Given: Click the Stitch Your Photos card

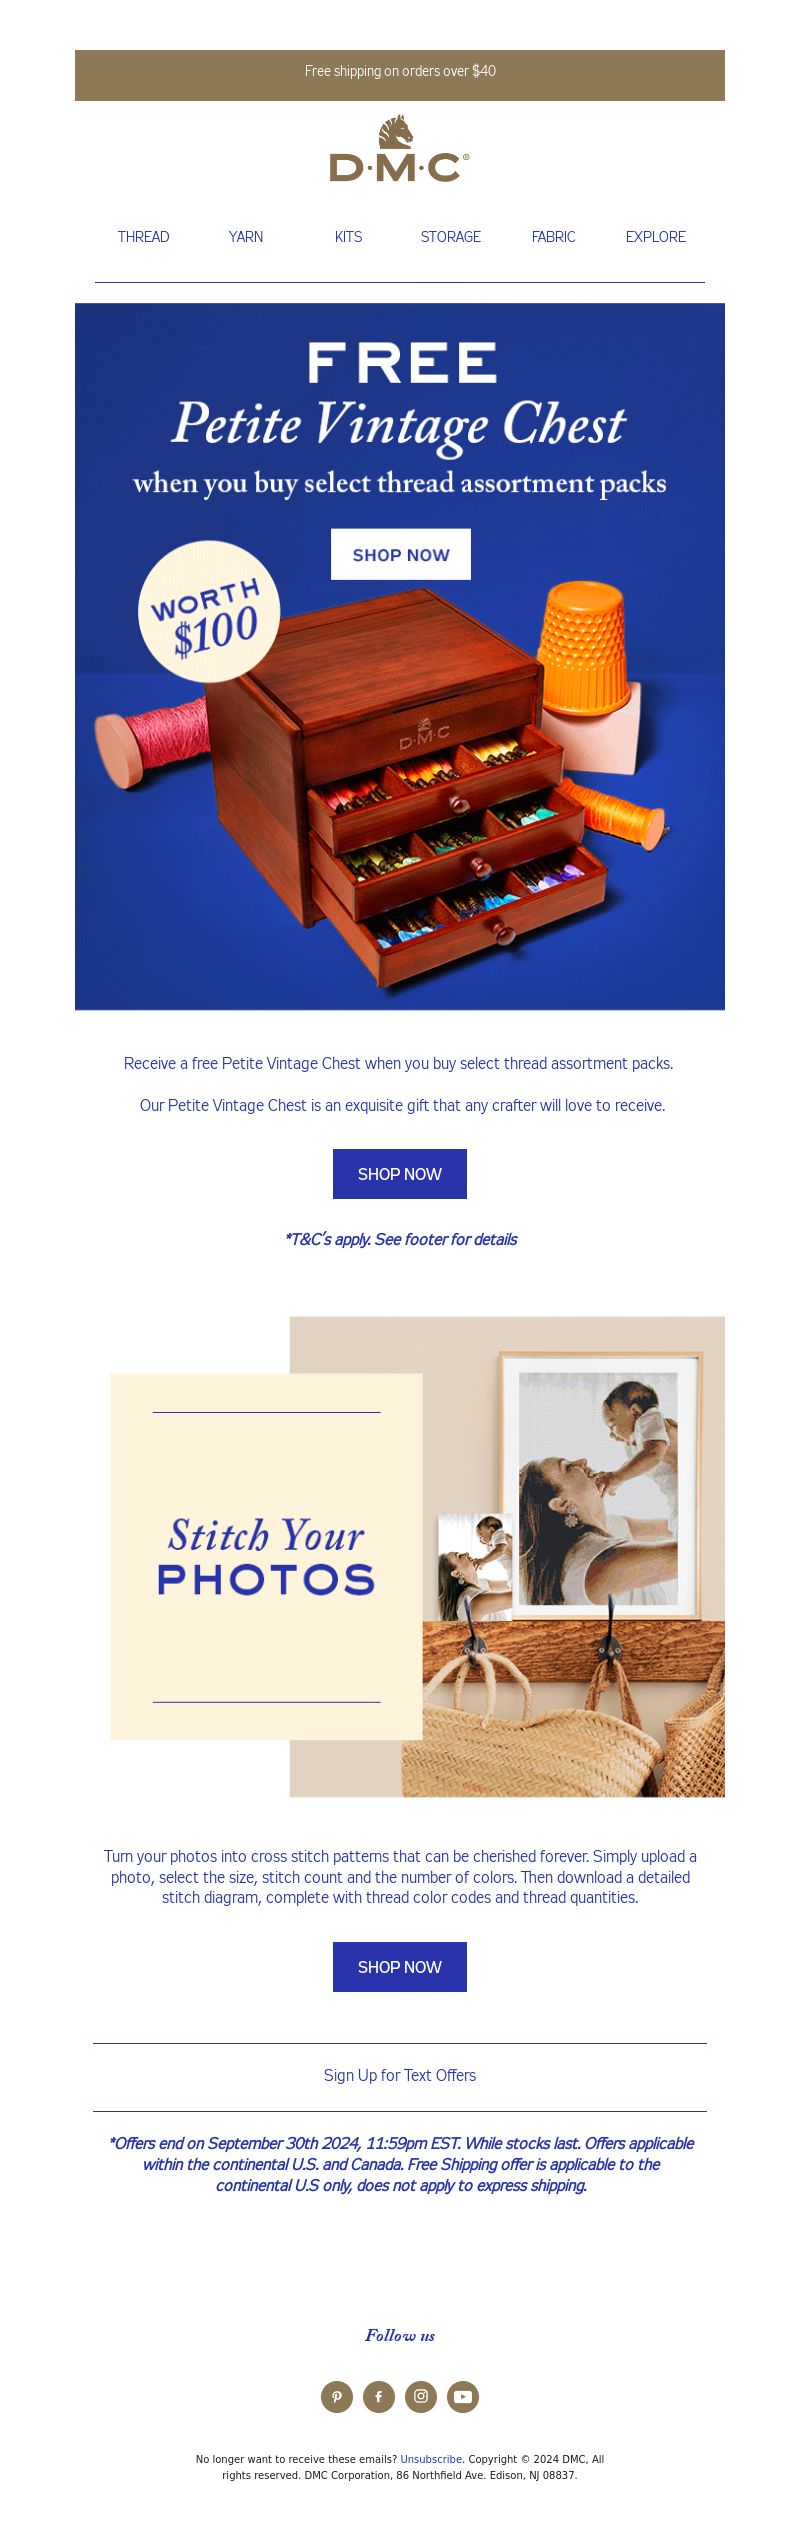Looking at the screenshot, I should pyautogui.click(x=266, y=1557).
